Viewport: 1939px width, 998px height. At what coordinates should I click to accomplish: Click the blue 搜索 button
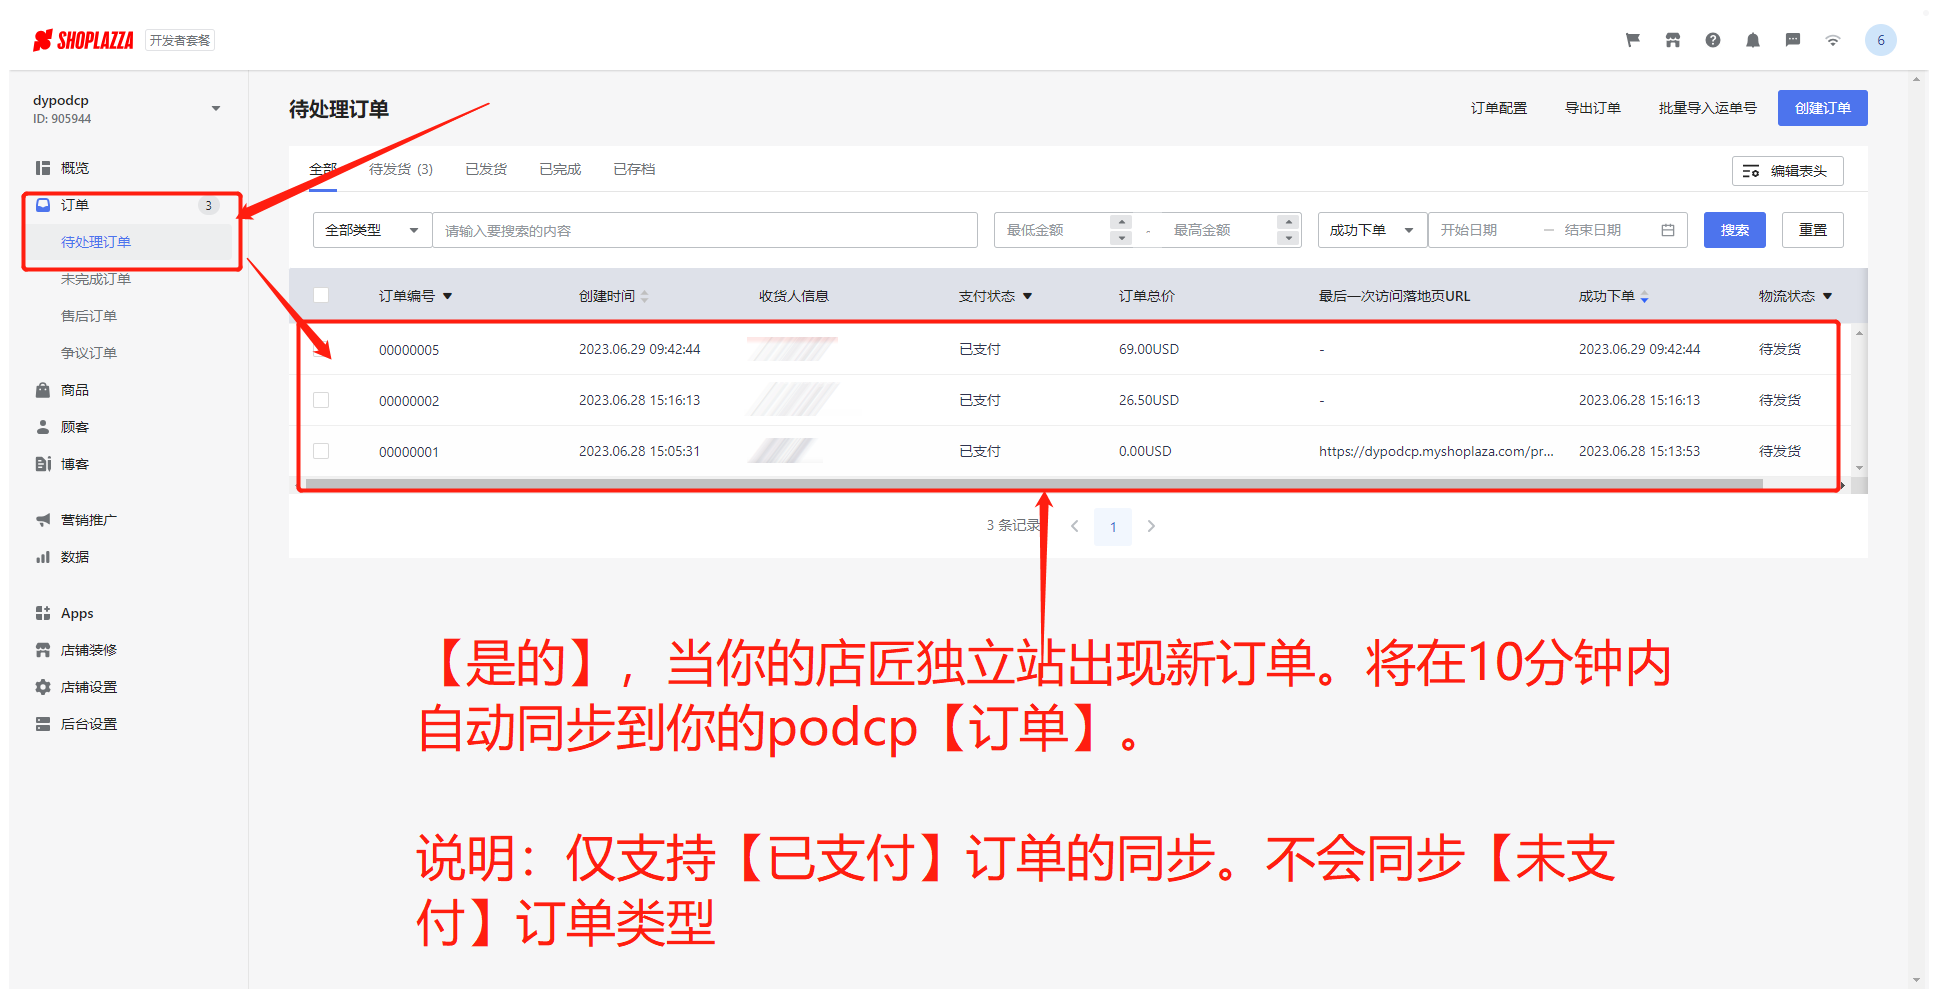tap(1734, 230)
